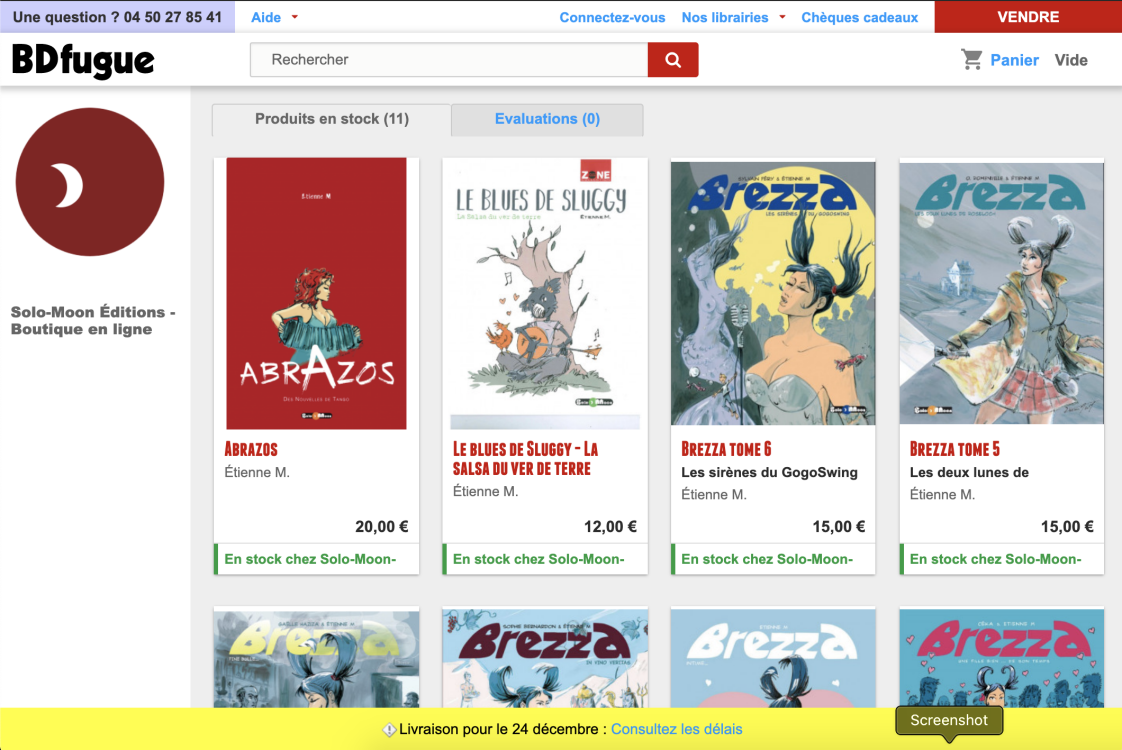Click the Panier cart link
The width and height of the screenshot is (1122, 750).
click(x=1014, y=60)
